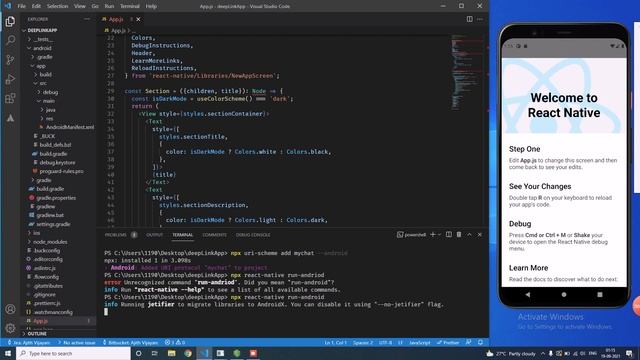Viewport: 640px width, 360px height.
Task: Close the App.js editor tab
Action: tap(138, 19)
